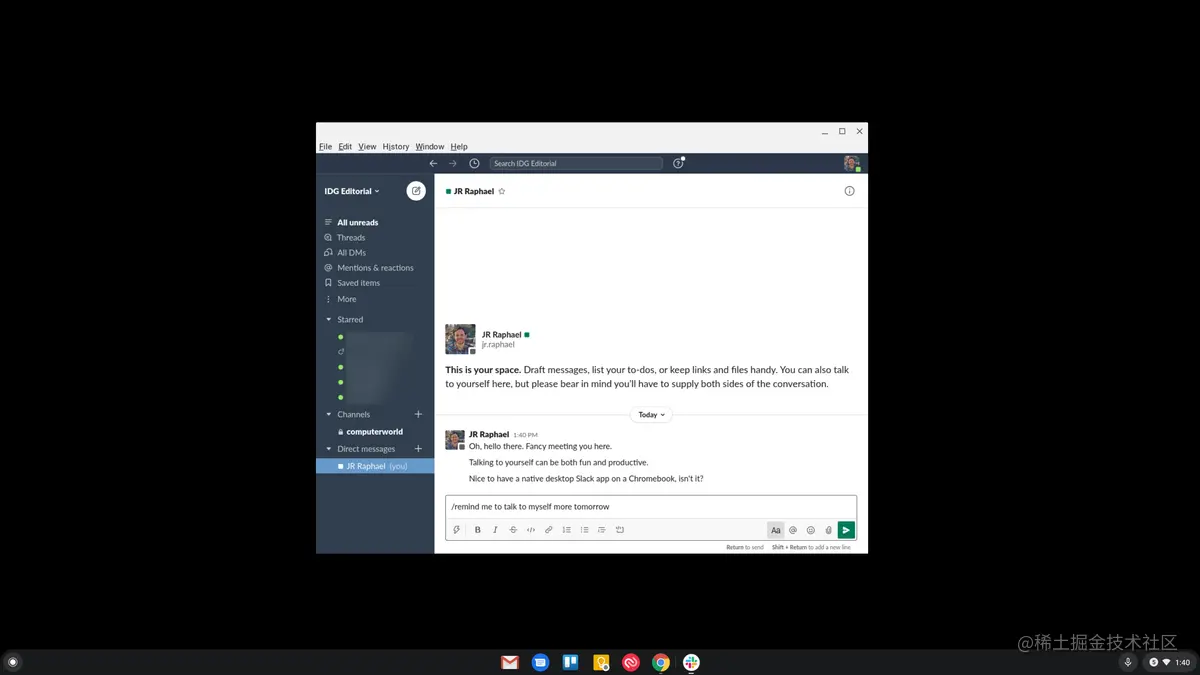
Task: Open the computerworld channel
Action: tap(375, 432)
